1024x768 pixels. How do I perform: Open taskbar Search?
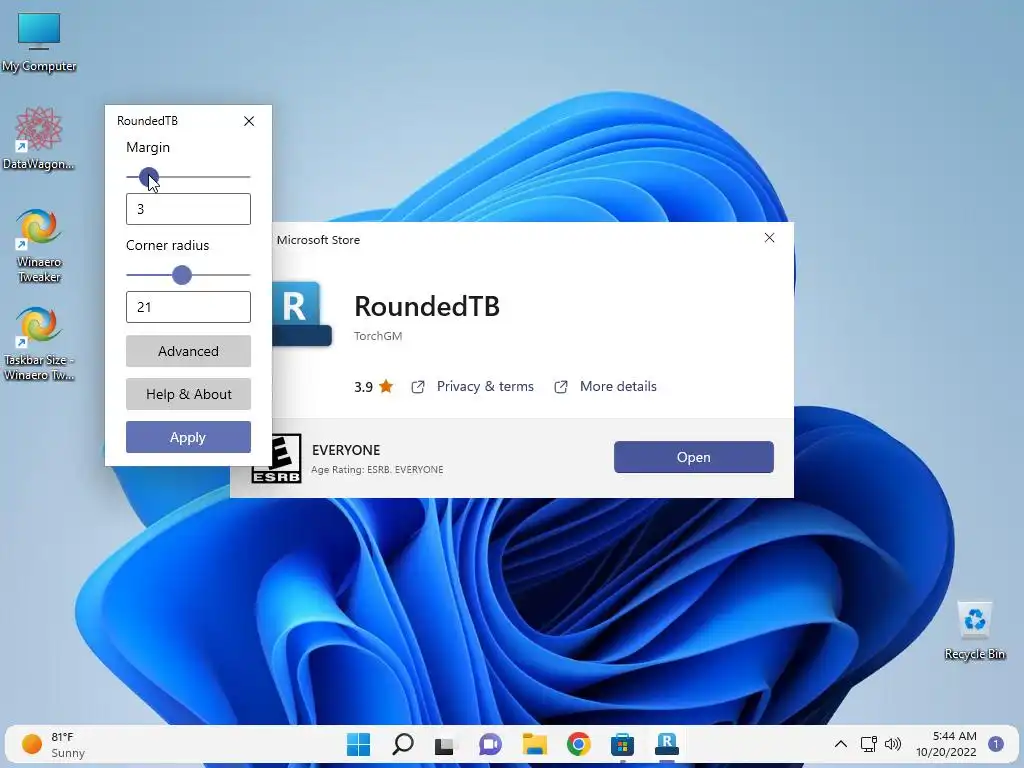point(402,744)
